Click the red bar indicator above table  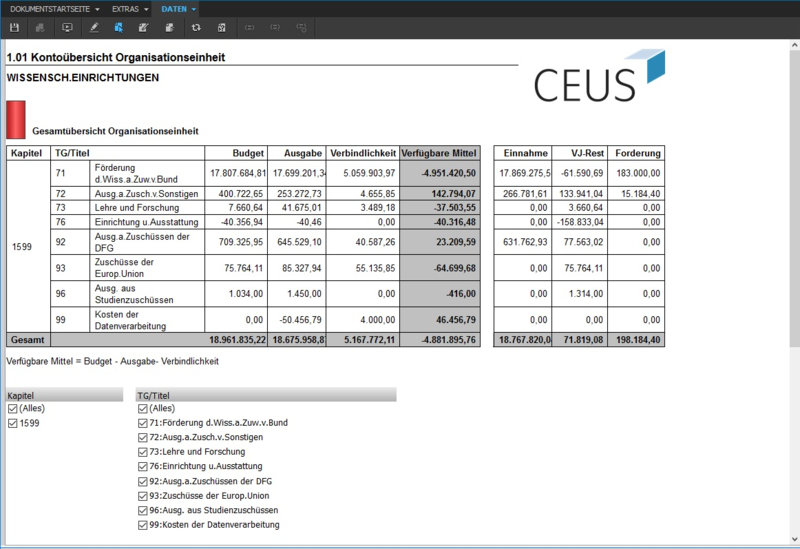coord(15,119)
